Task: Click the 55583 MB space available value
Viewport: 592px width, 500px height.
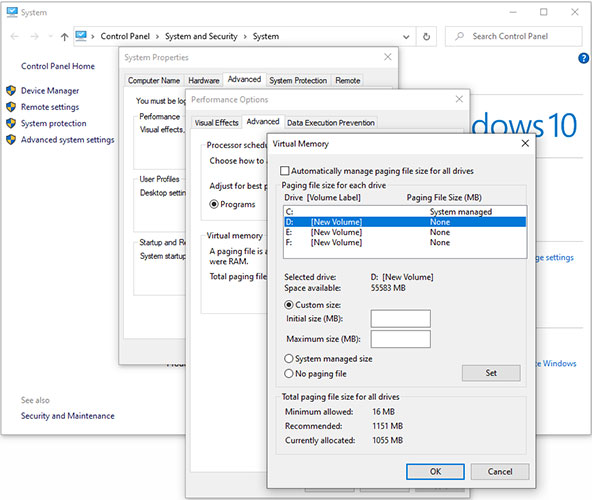Action: tap(388, 288)
